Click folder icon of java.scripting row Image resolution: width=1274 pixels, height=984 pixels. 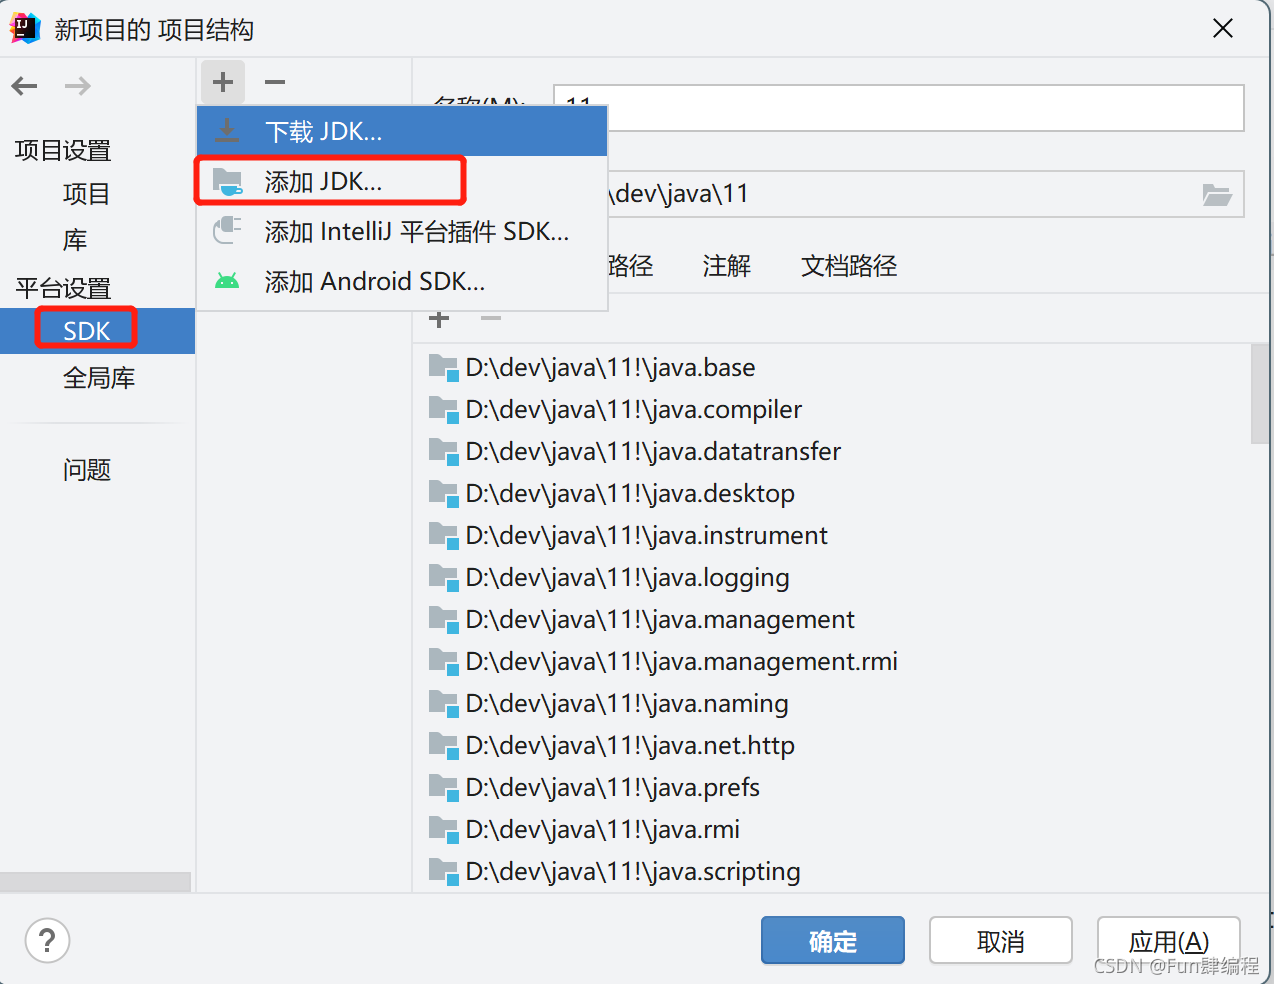pos(443,871)
